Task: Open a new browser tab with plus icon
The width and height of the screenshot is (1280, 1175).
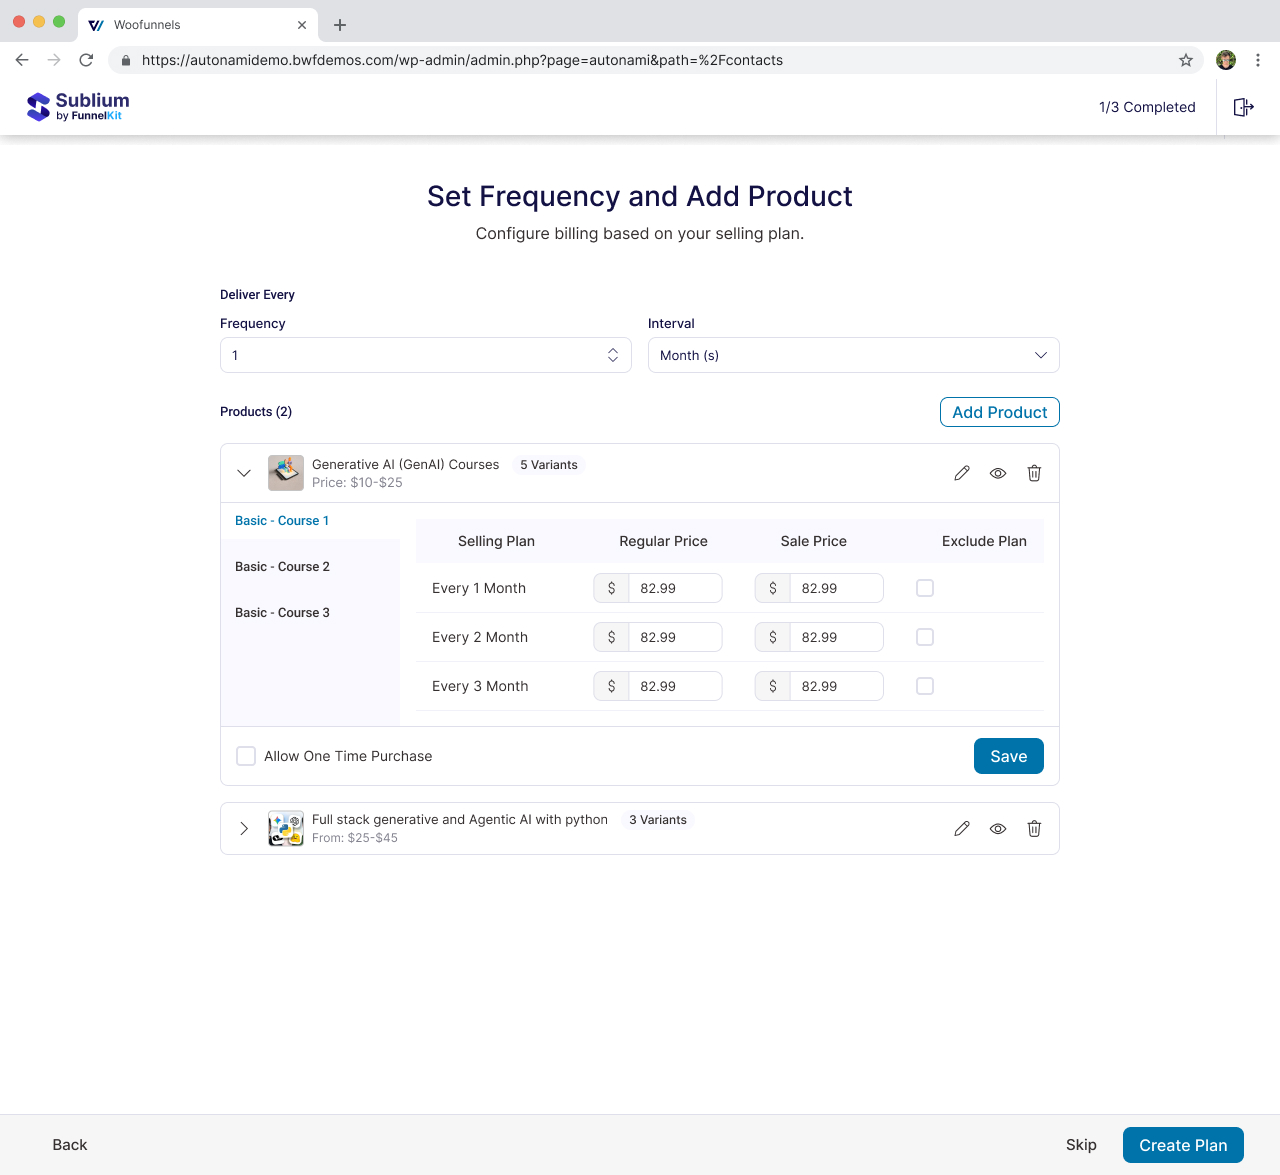Action: click(x=340, y=25)
